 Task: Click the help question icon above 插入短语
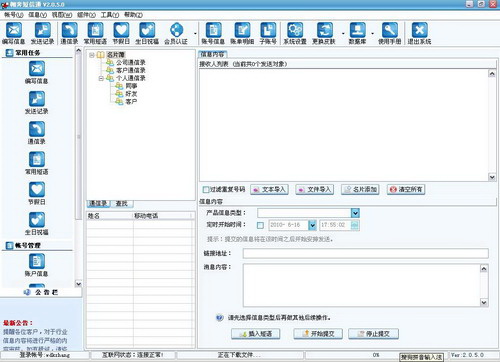pyautogui.click(x=219, y=317)
